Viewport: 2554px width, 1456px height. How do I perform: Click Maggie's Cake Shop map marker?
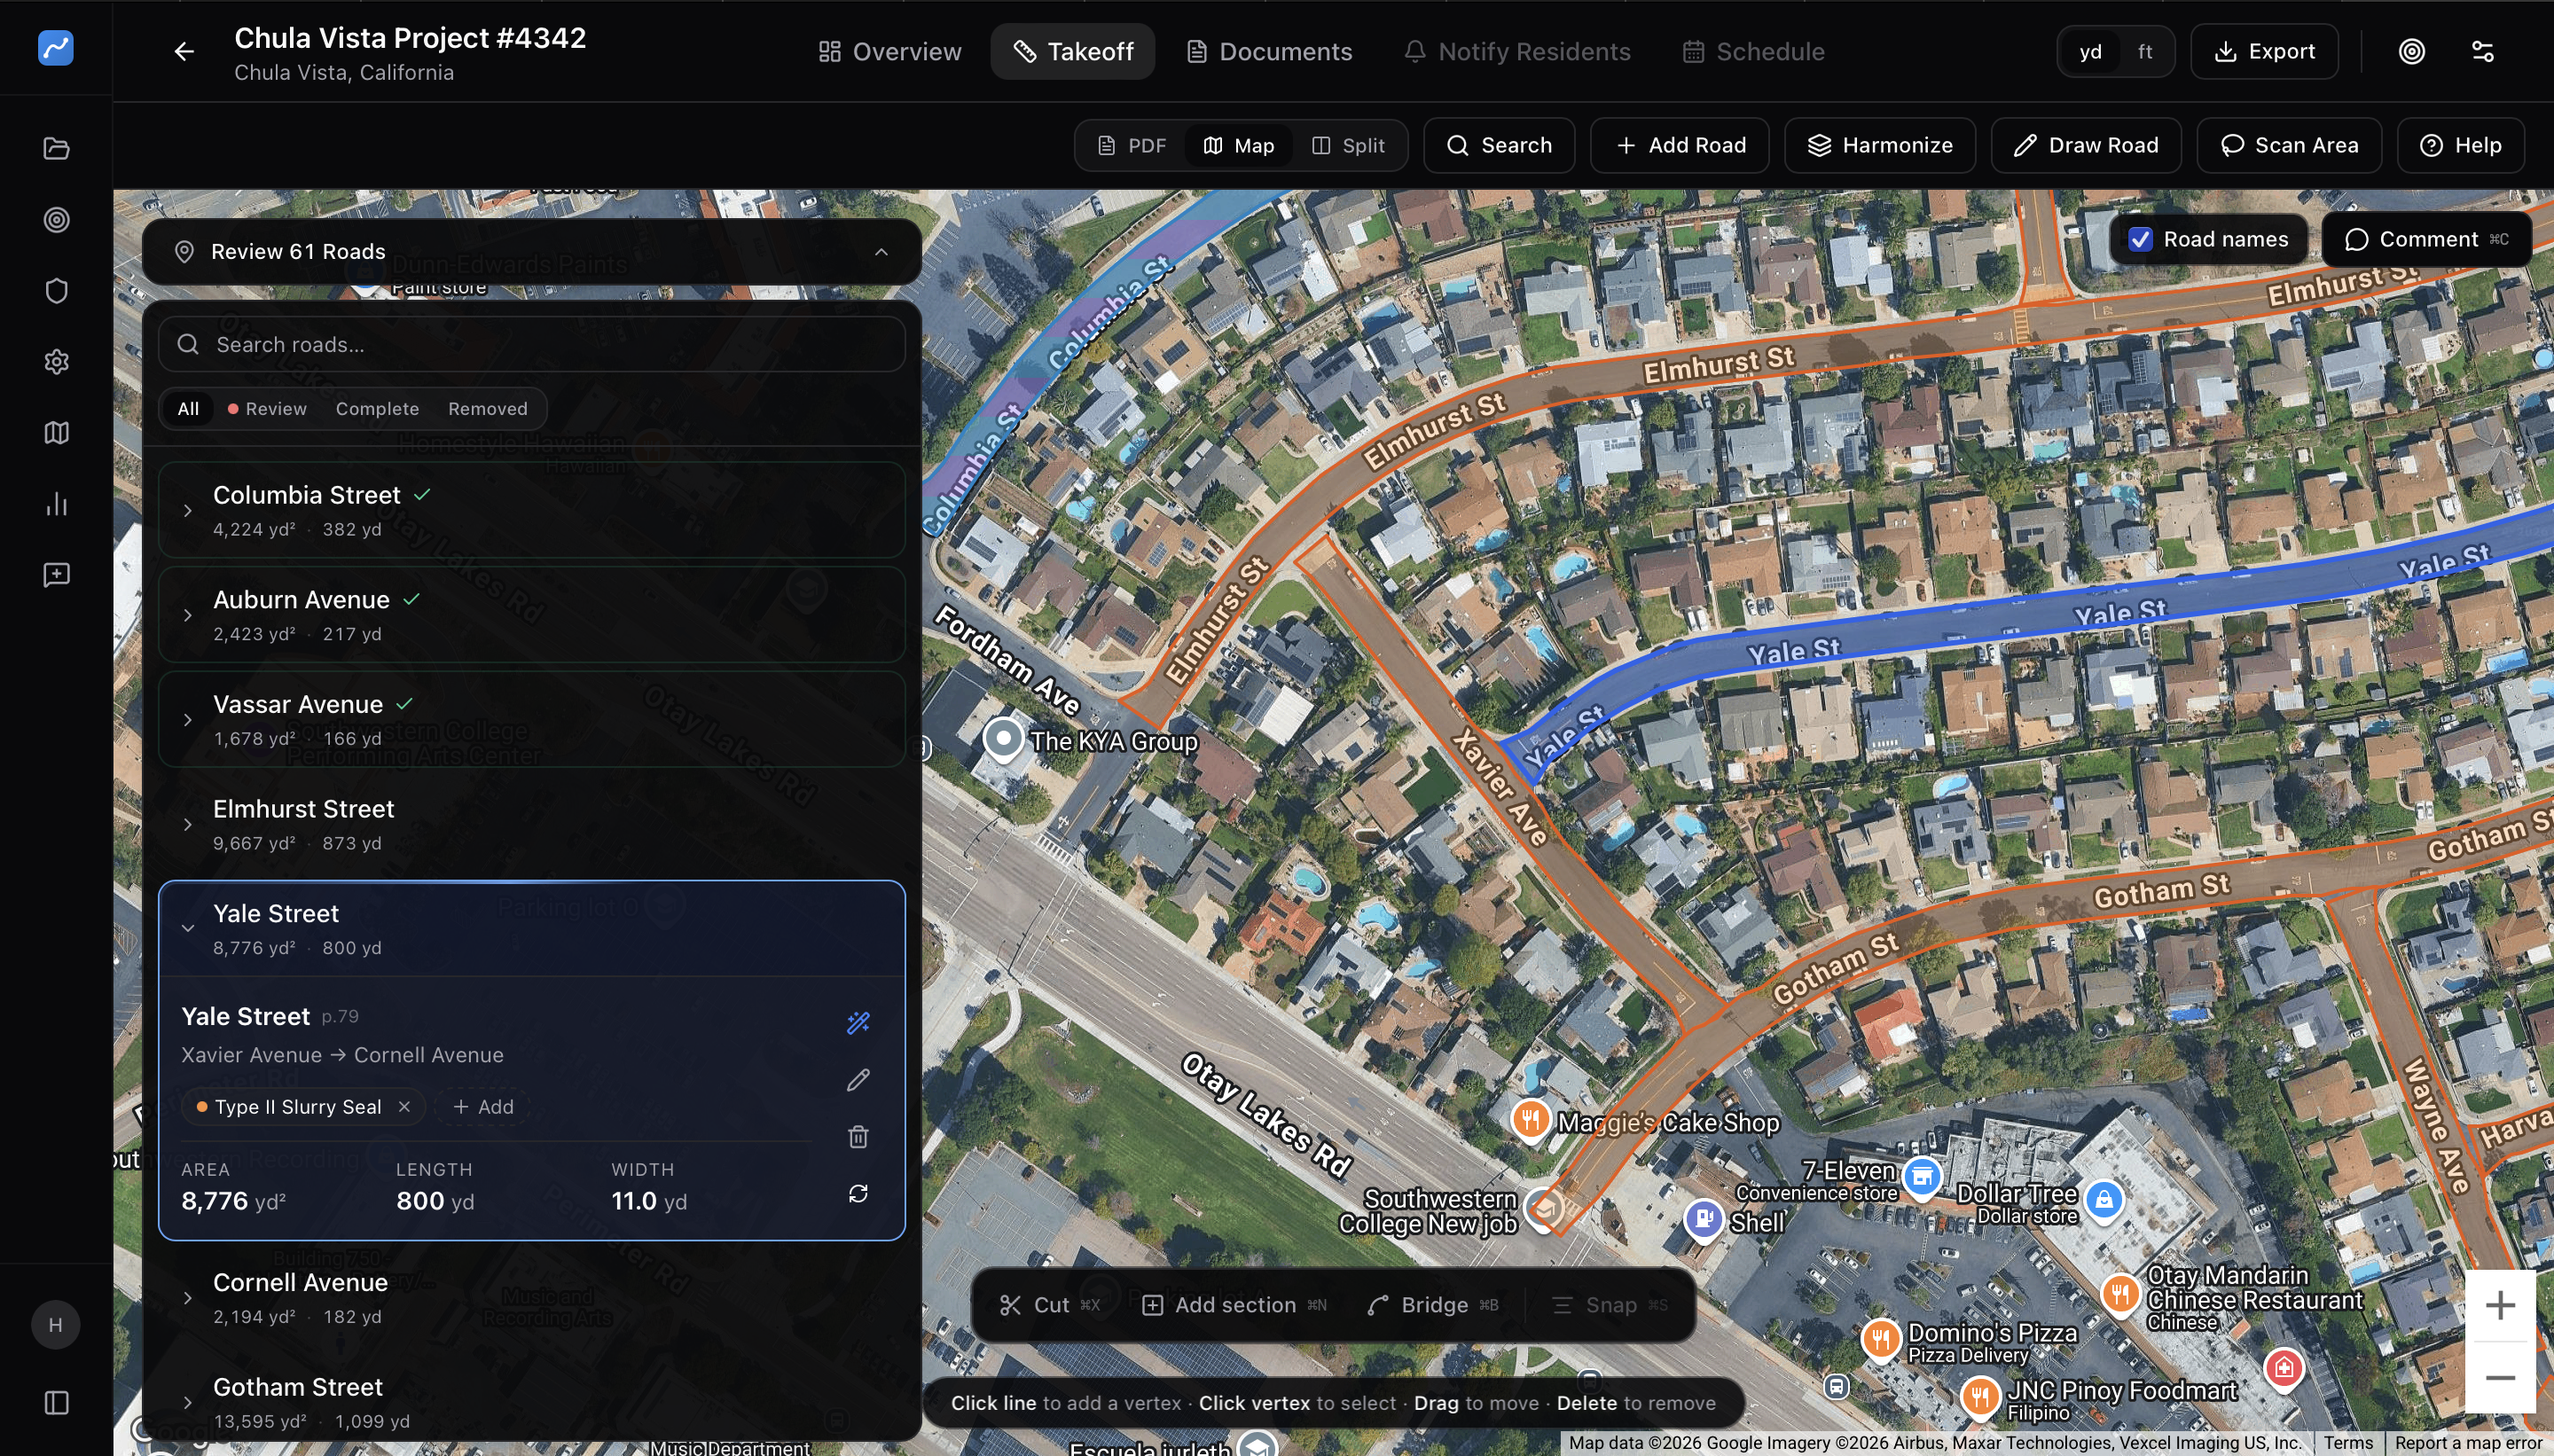click(x=1530, y=1120)
